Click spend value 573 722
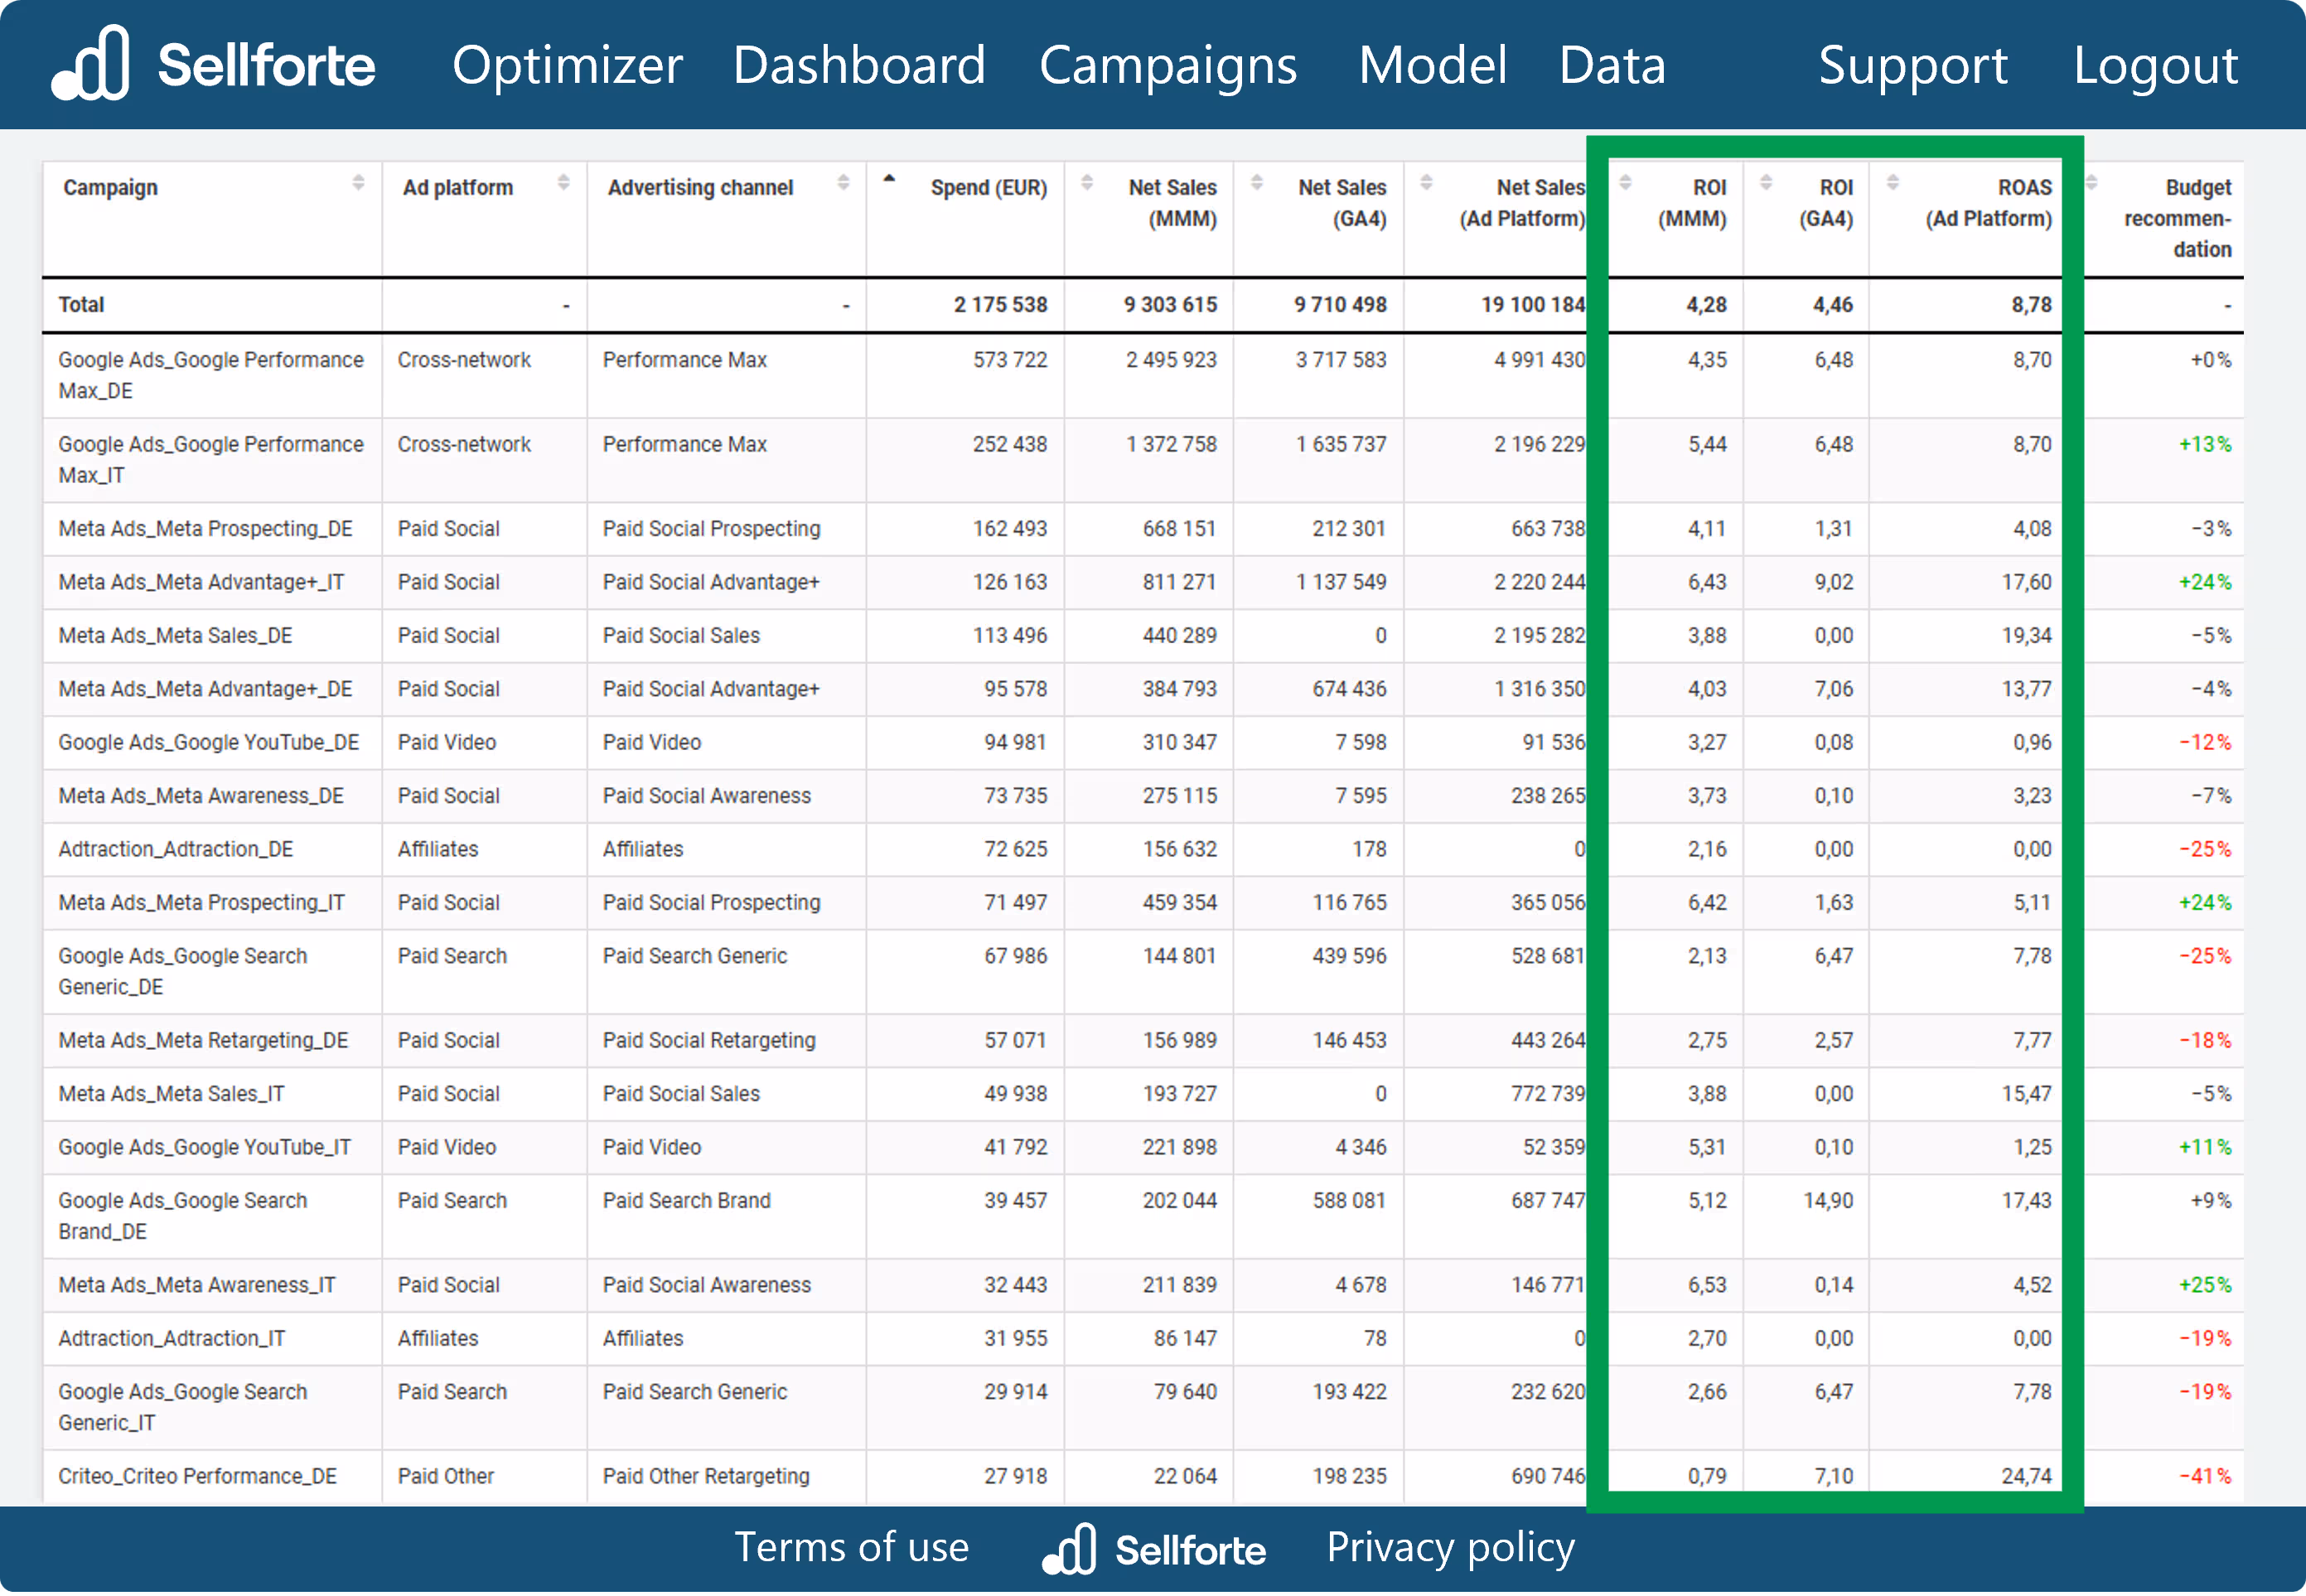The height and width of the screenshot is (1596, 2306). coord(1010,360)
